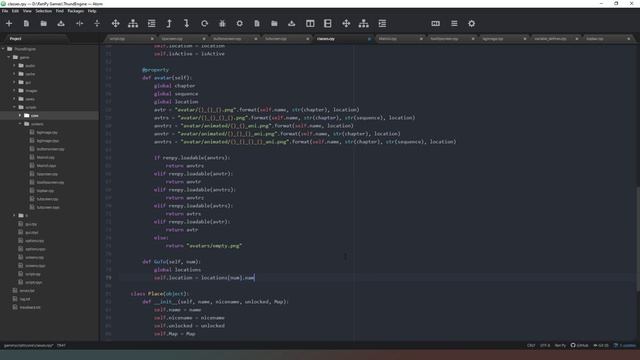This screenshot has height=360, width=640.
Task: Open settings with the last gear toolbar icon
Action: pos(471,24)
